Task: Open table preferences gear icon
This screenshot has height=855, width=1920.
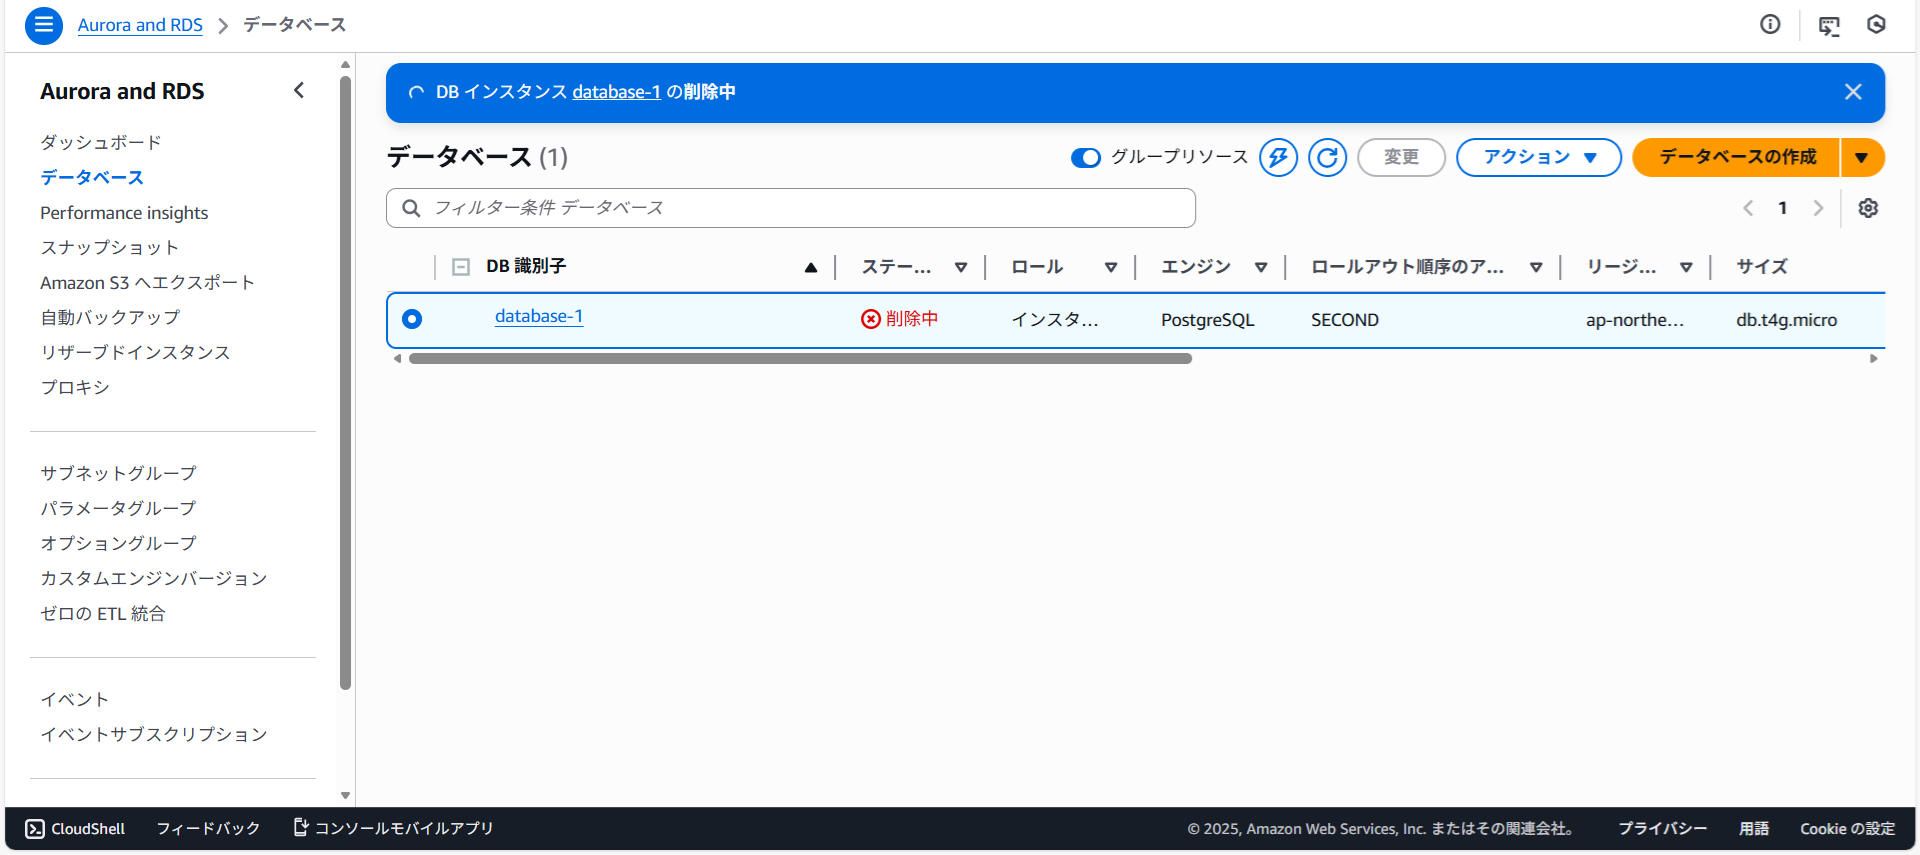Action: [x=1868, y=208]
